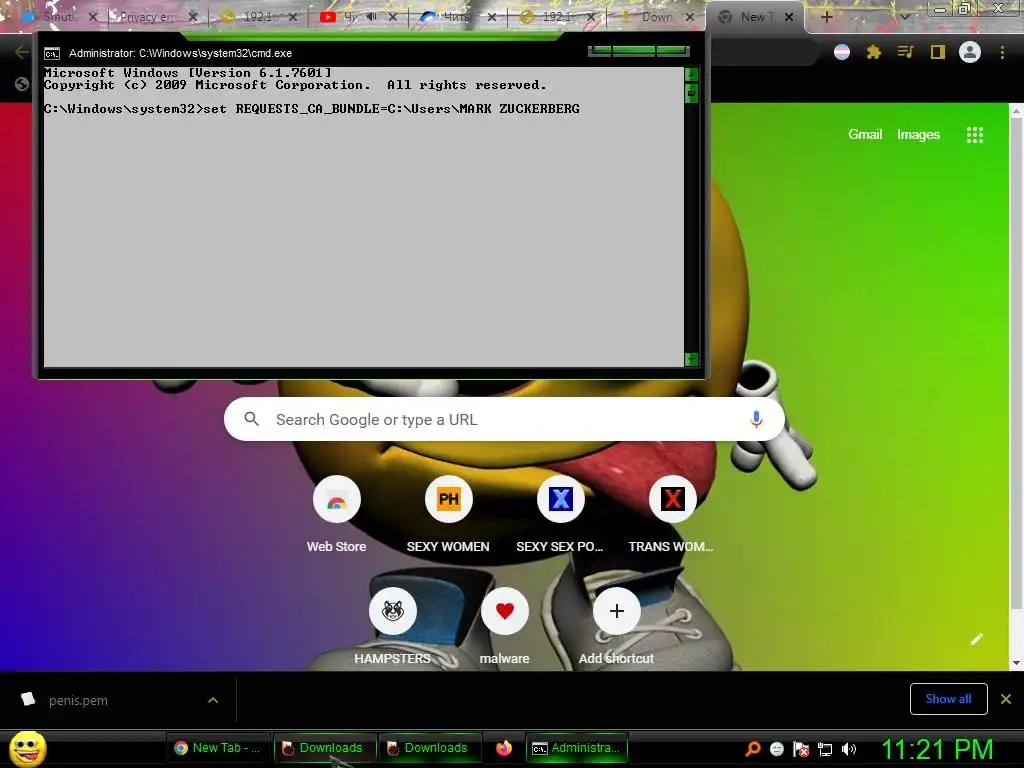Click the striped flag extension icon
This screenshot has width=1024, height=768.
coord(842,52)
